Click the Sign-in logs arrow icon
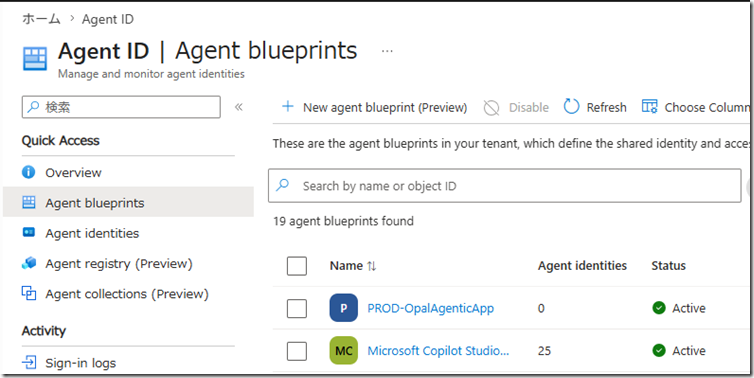Screen dimensions: 754x378 point(29,362)
